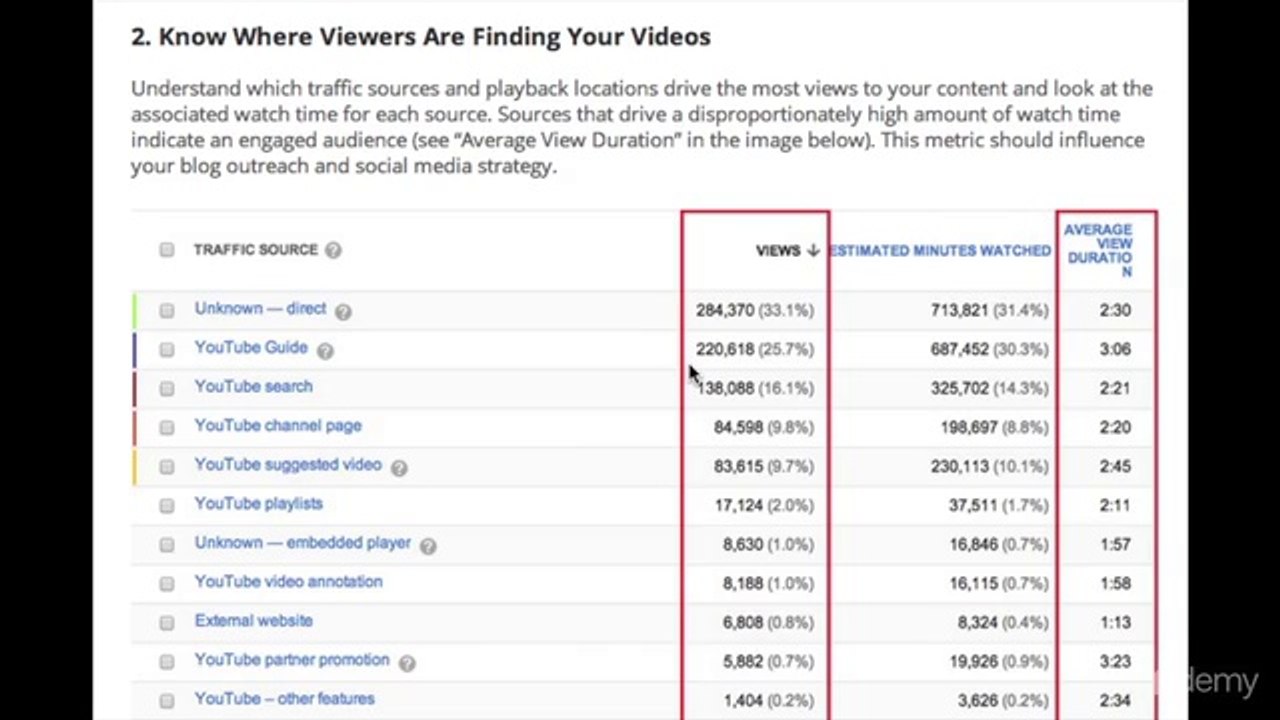Click the 1:13 average duration value
This screenshot has width=1280, height=720.
click(x=1115, y=622)
